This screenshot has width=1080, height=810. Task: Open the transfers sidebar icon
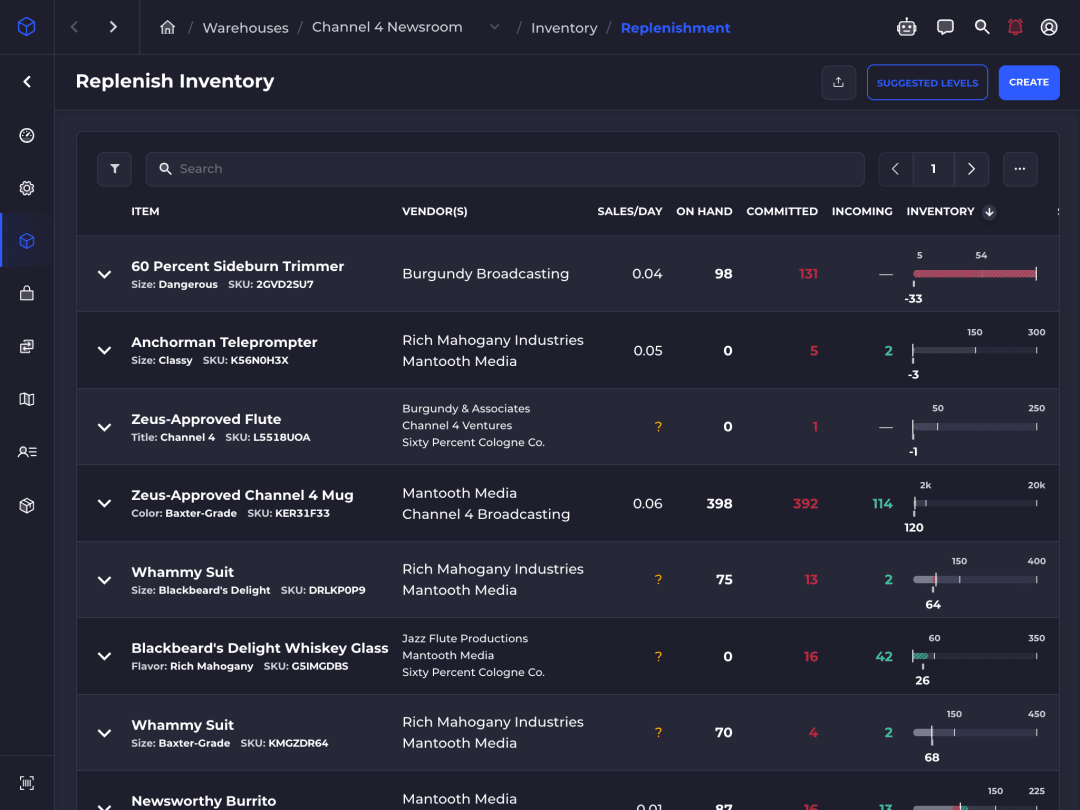27,346
